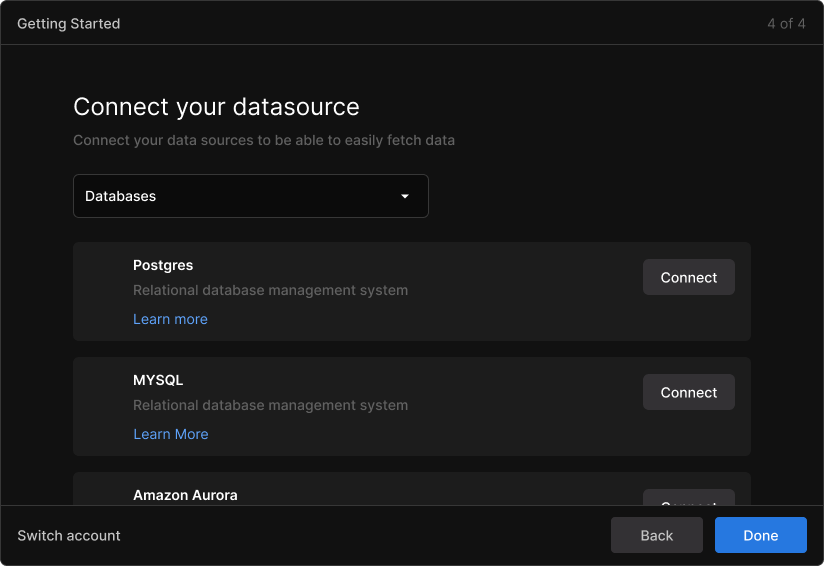Screen dimensions: 824x566
Task: Open Postgres Learn more link
Action: click(x=170, y=319)
